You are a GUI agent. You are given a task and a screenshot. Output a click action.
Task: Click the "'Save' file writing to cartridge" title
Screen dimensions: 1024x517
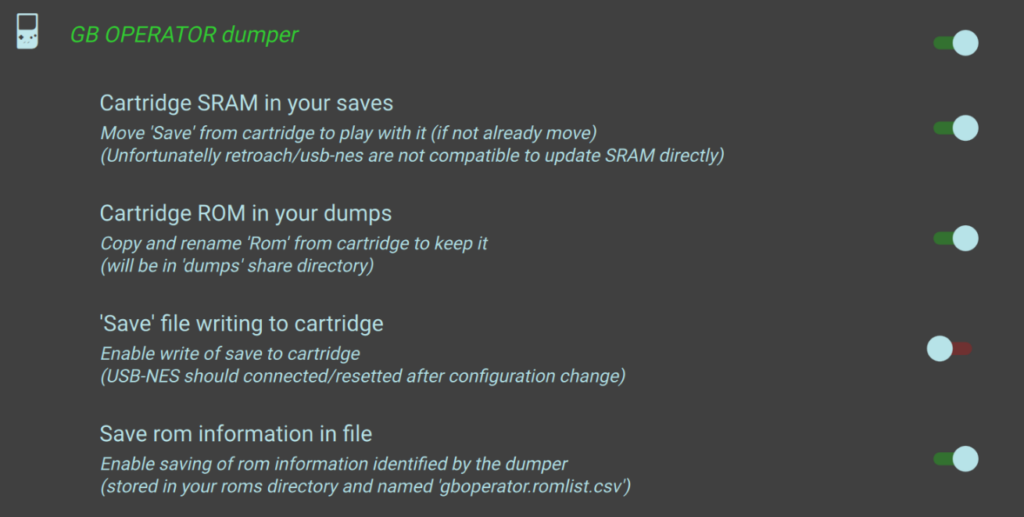tap(241, 323)
